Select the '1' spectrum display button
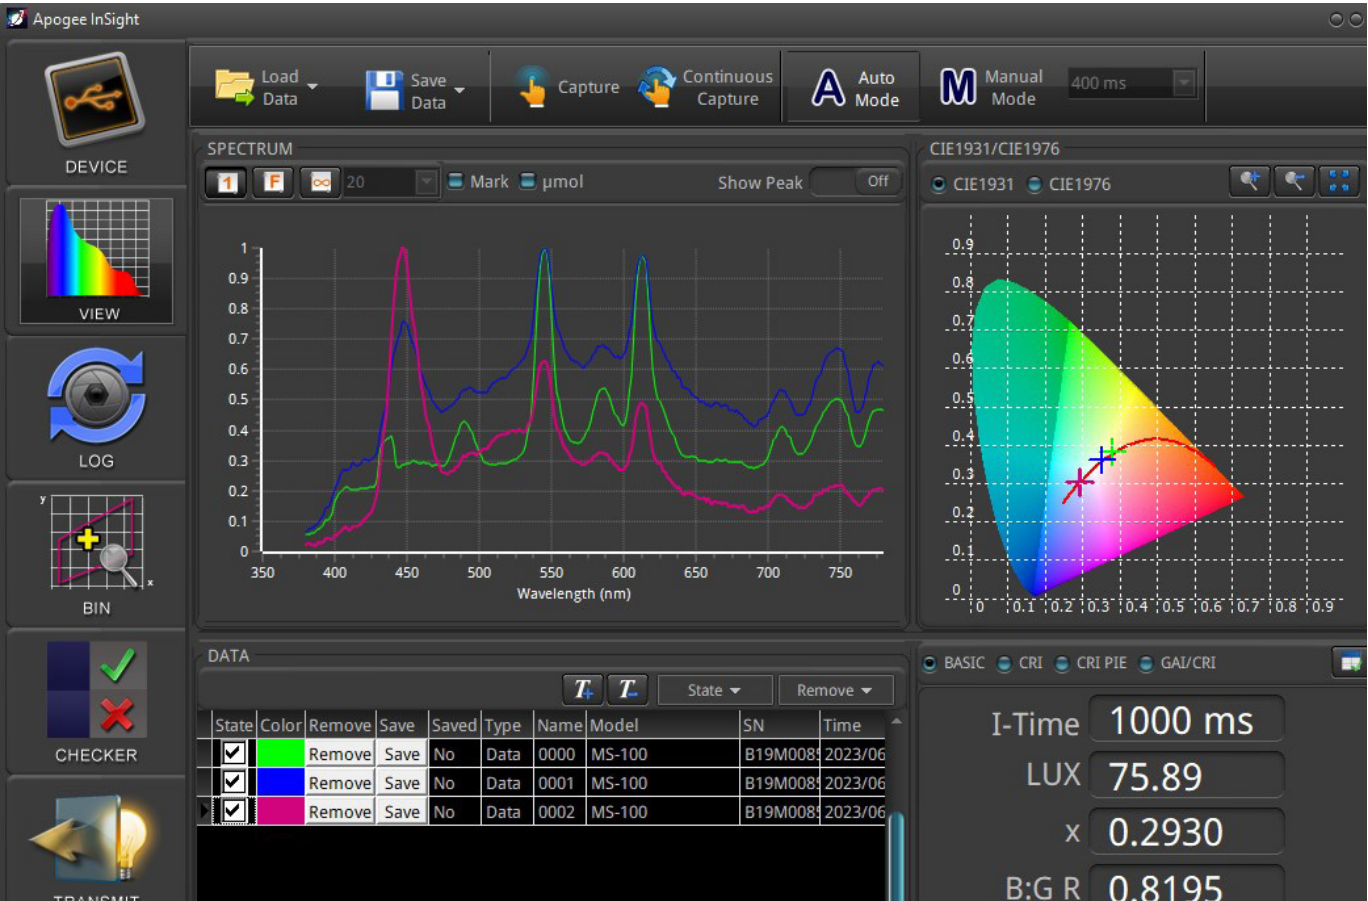 [x=226, y=182]
